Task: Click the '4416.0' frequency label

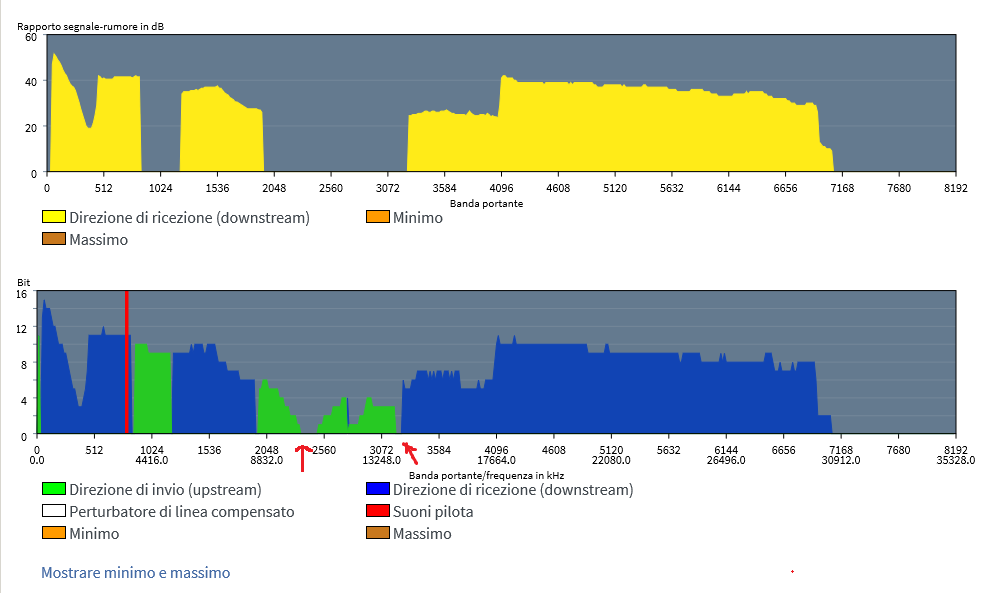Action: tap(152, 460)
